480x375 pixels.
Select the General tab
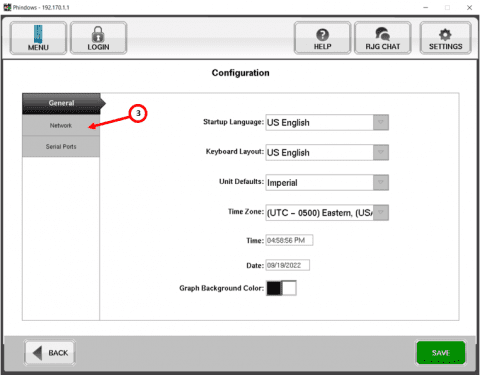(61, 103)
